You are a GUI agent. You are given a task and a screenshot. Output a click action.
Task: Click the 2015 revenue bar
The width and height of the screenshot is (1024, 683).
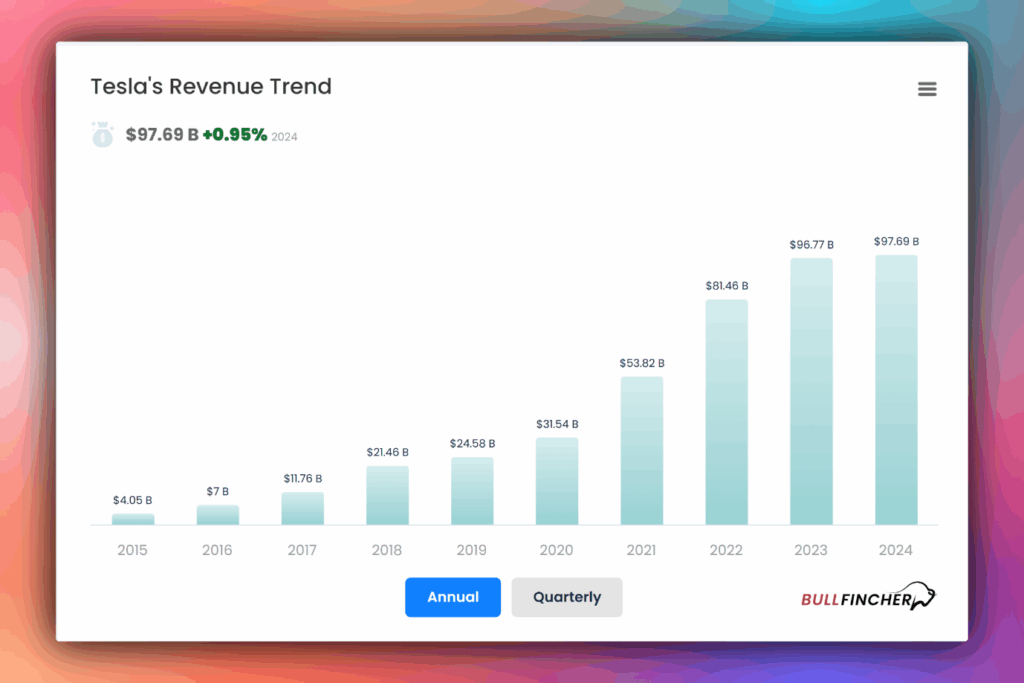coord(132,517)
